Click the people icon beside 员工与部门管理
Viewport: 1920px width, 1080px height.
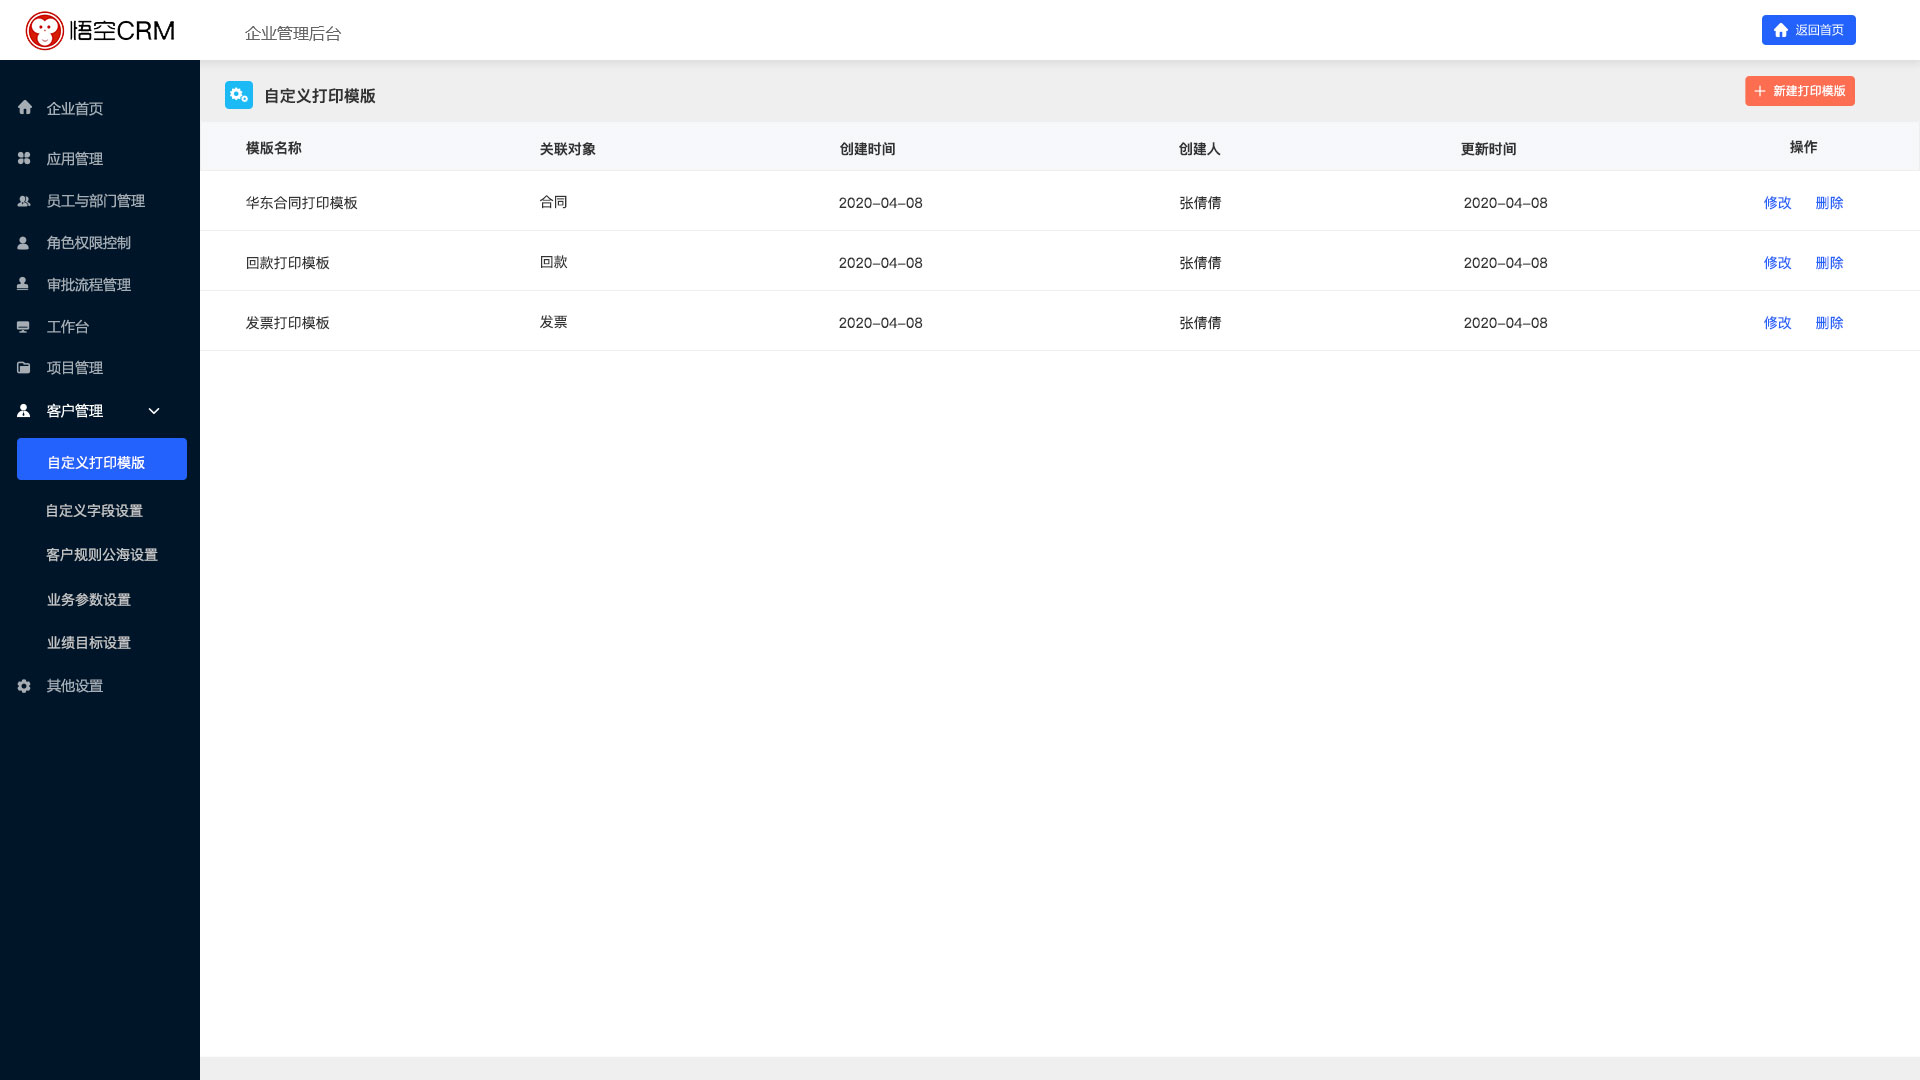coord(24,201)
